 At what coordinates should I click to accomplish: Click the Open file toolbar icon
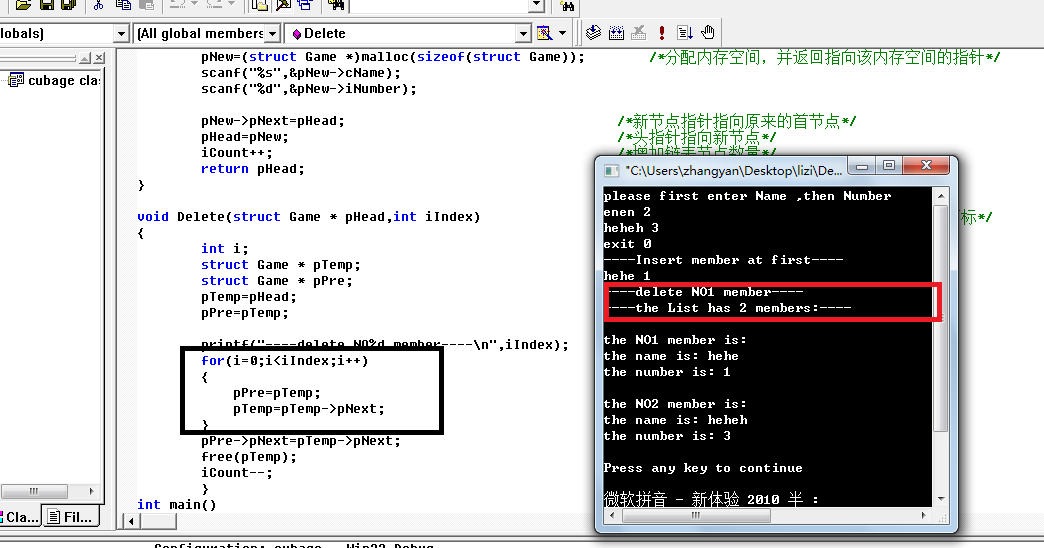tap(23, 5)
